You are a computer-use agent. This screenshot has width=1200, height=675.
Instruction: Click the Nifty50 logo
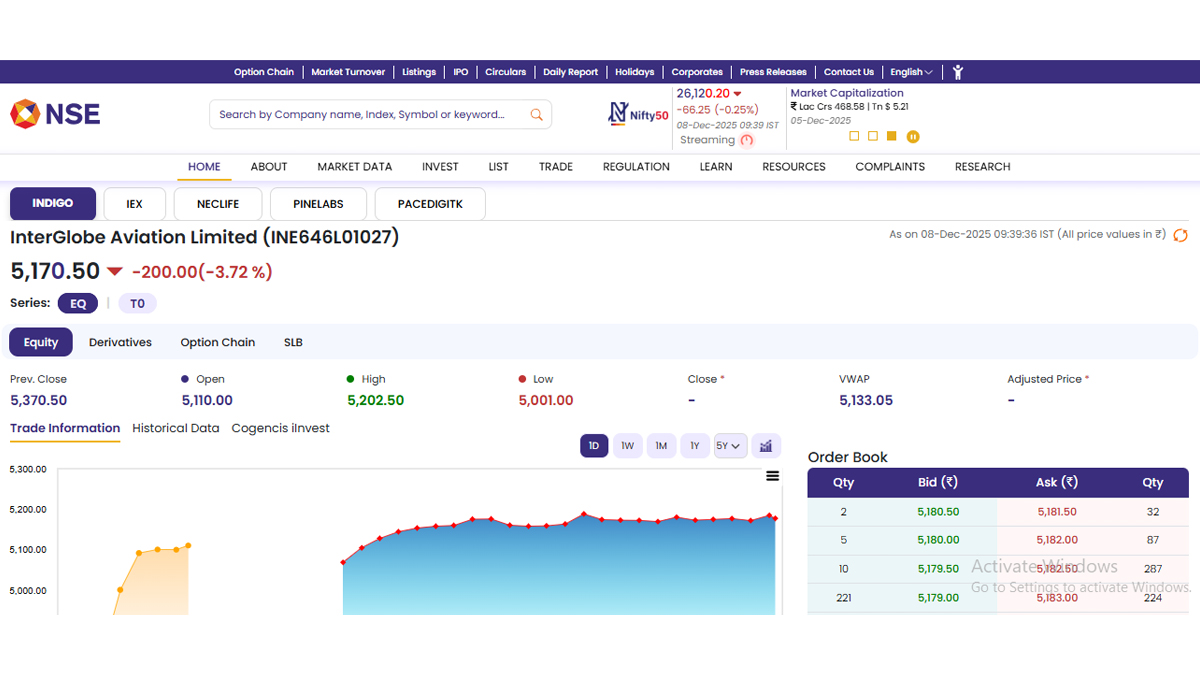tap(639, 114)
